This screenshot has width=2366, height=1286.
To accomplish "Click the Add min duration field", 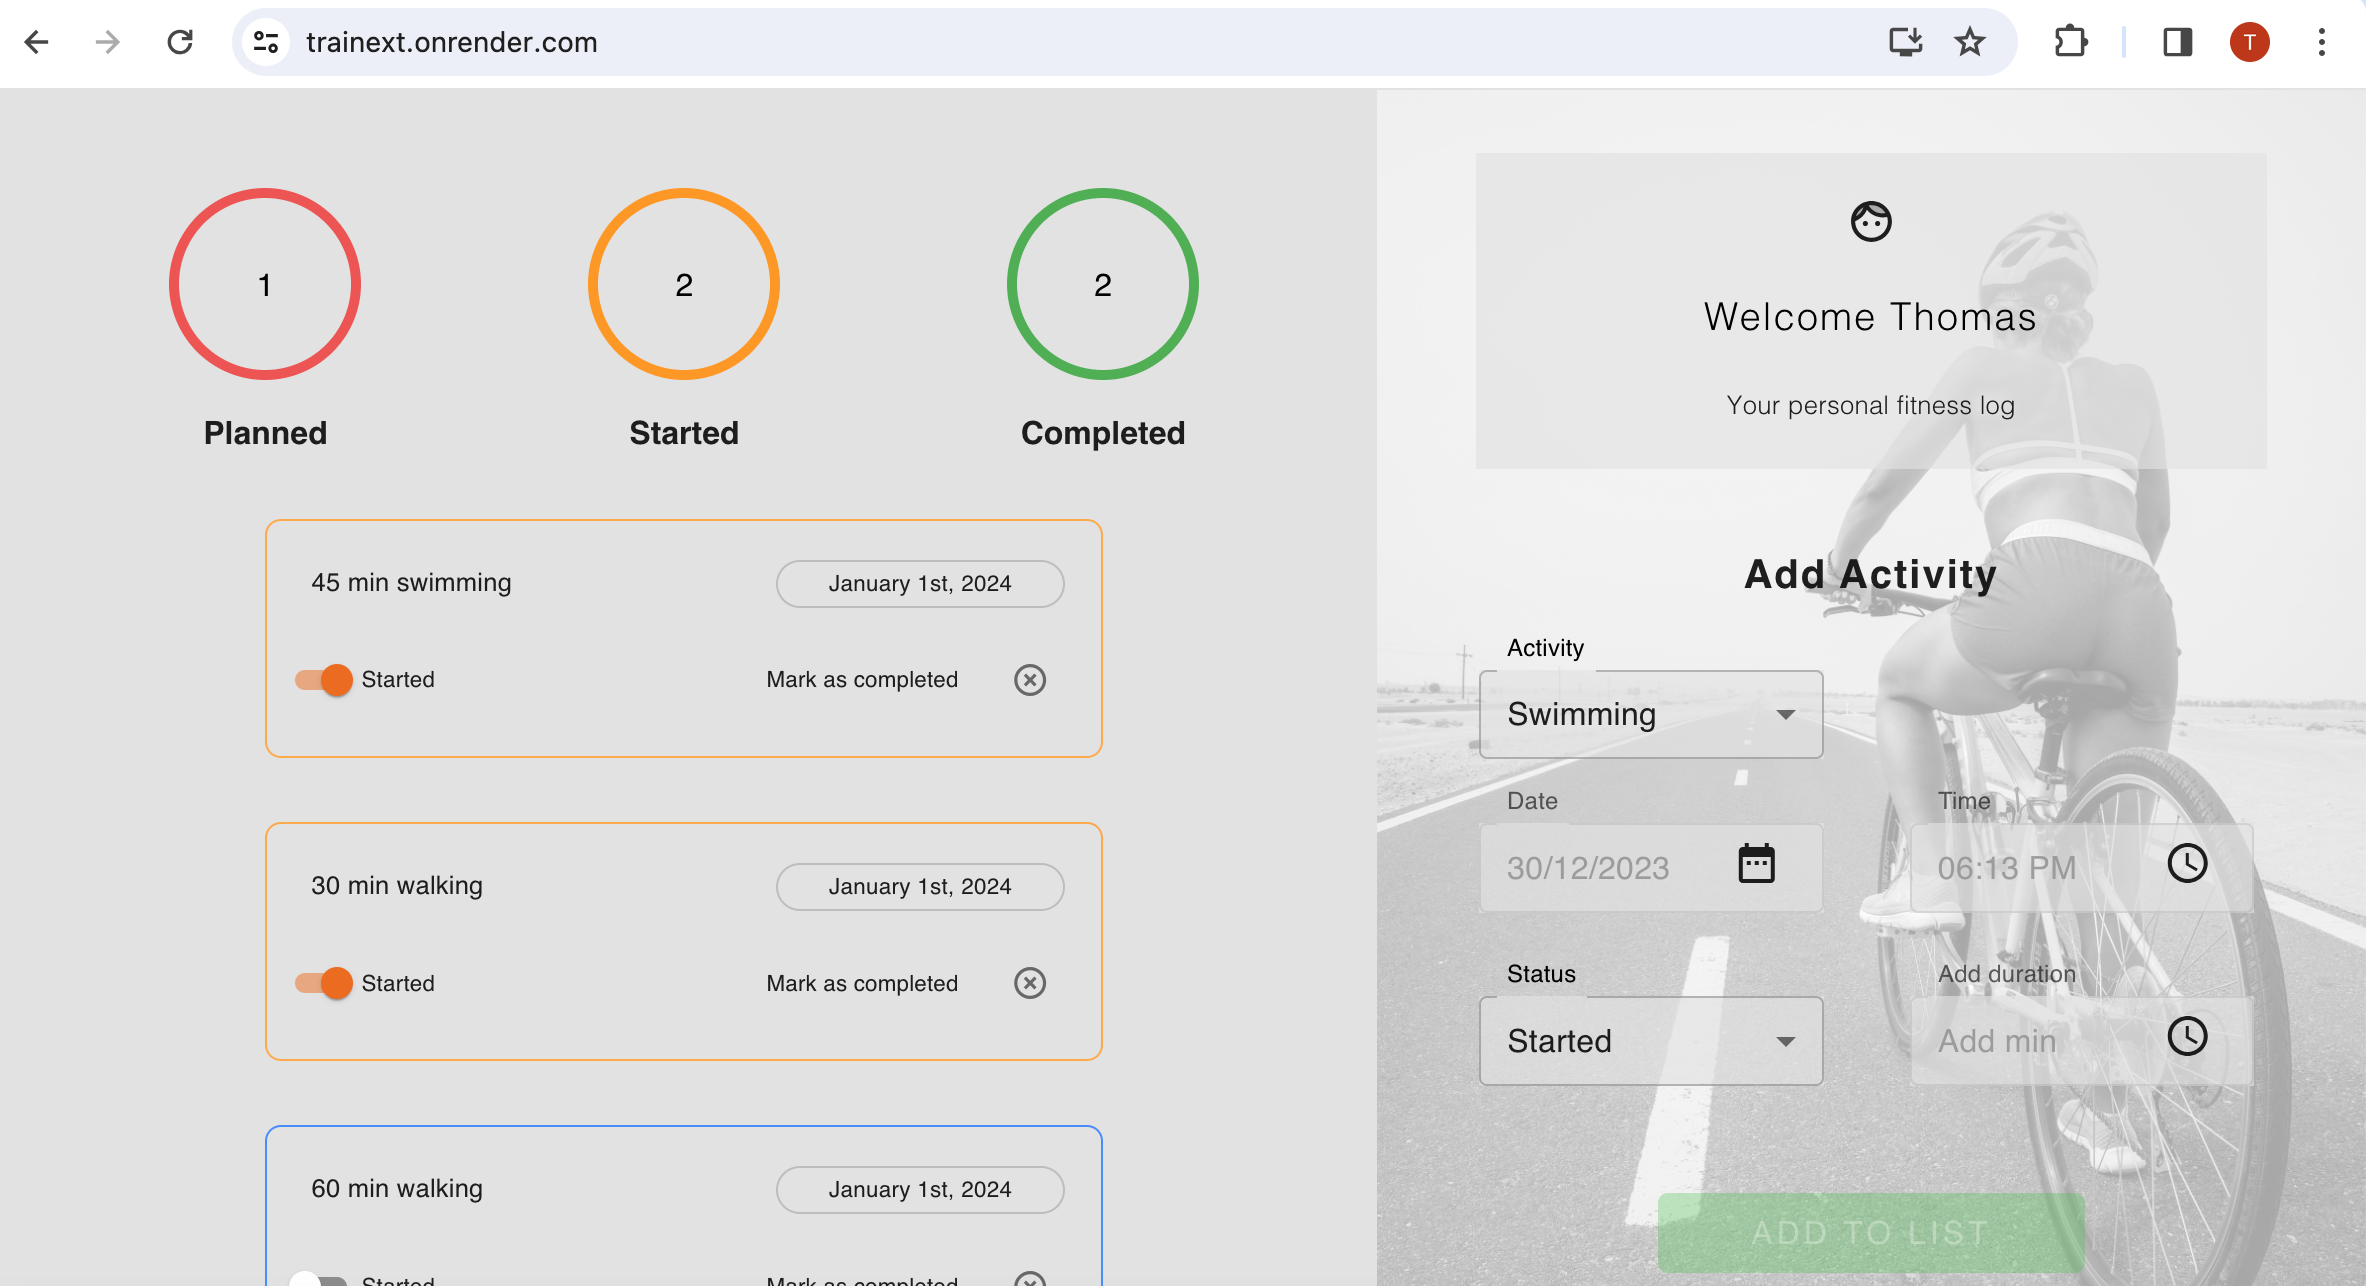I will pyautogui.click(x=2082, y=1041).
